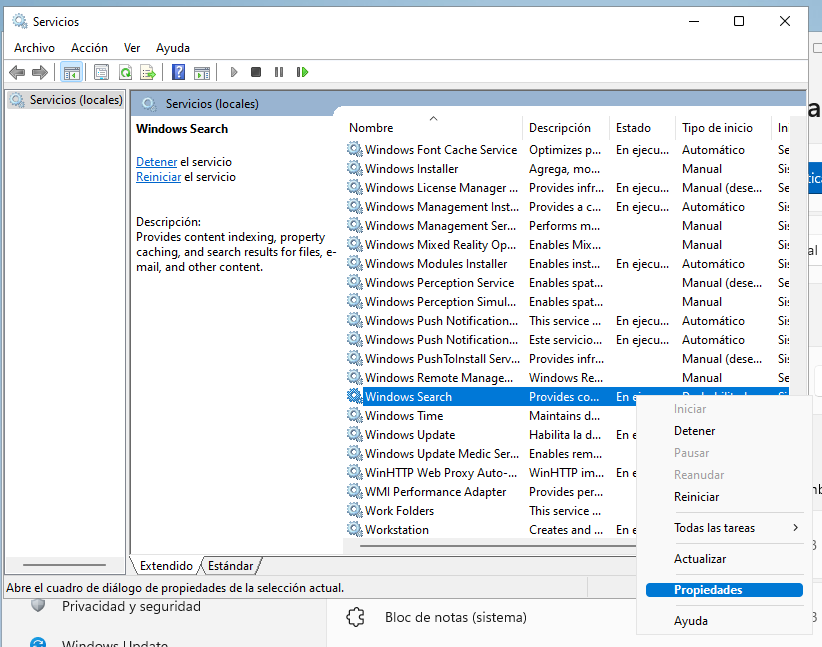Click the gear icon beside Windows Installer
The image size is (822, 647).
(x=355, y=168)
